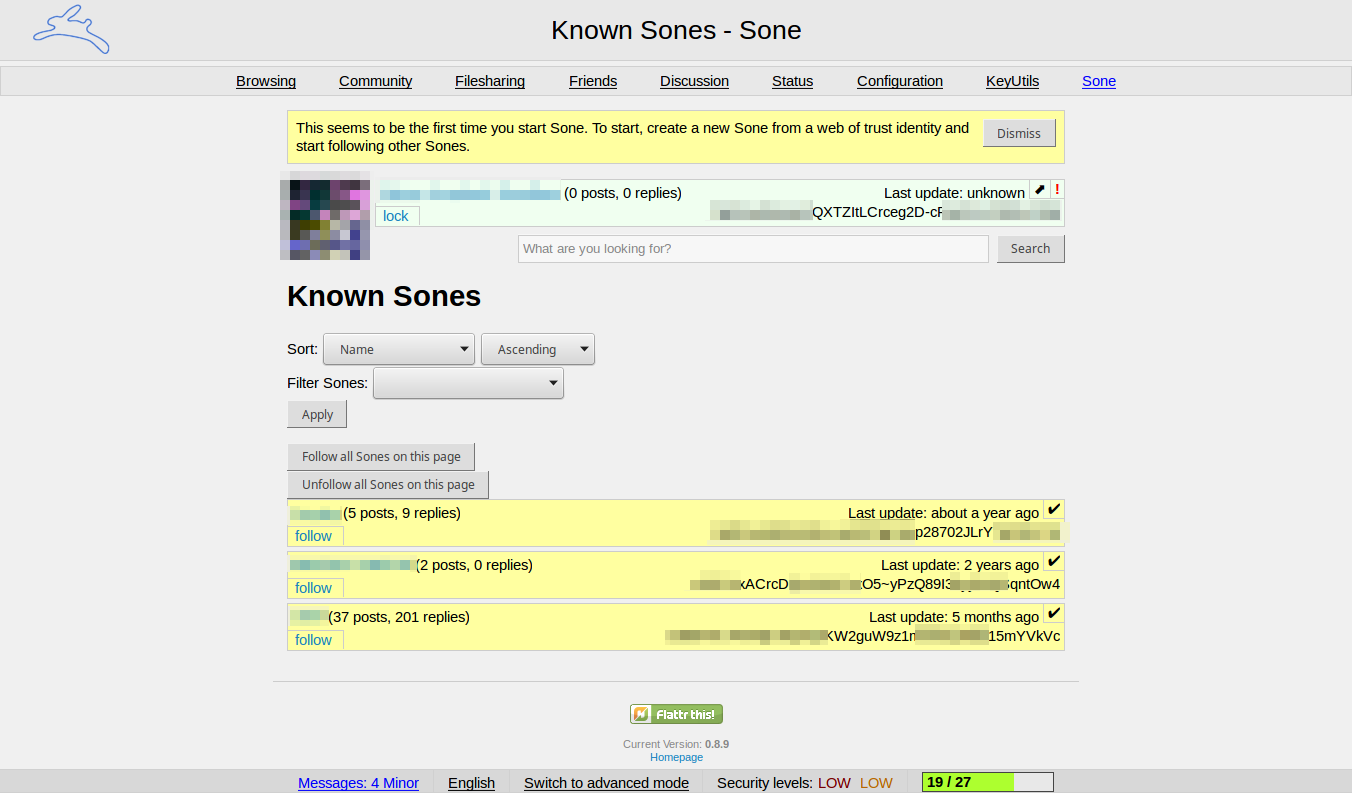Click the English language link
The width and height of the screenshot is (1352, 793).
click(x=471, y=783)
